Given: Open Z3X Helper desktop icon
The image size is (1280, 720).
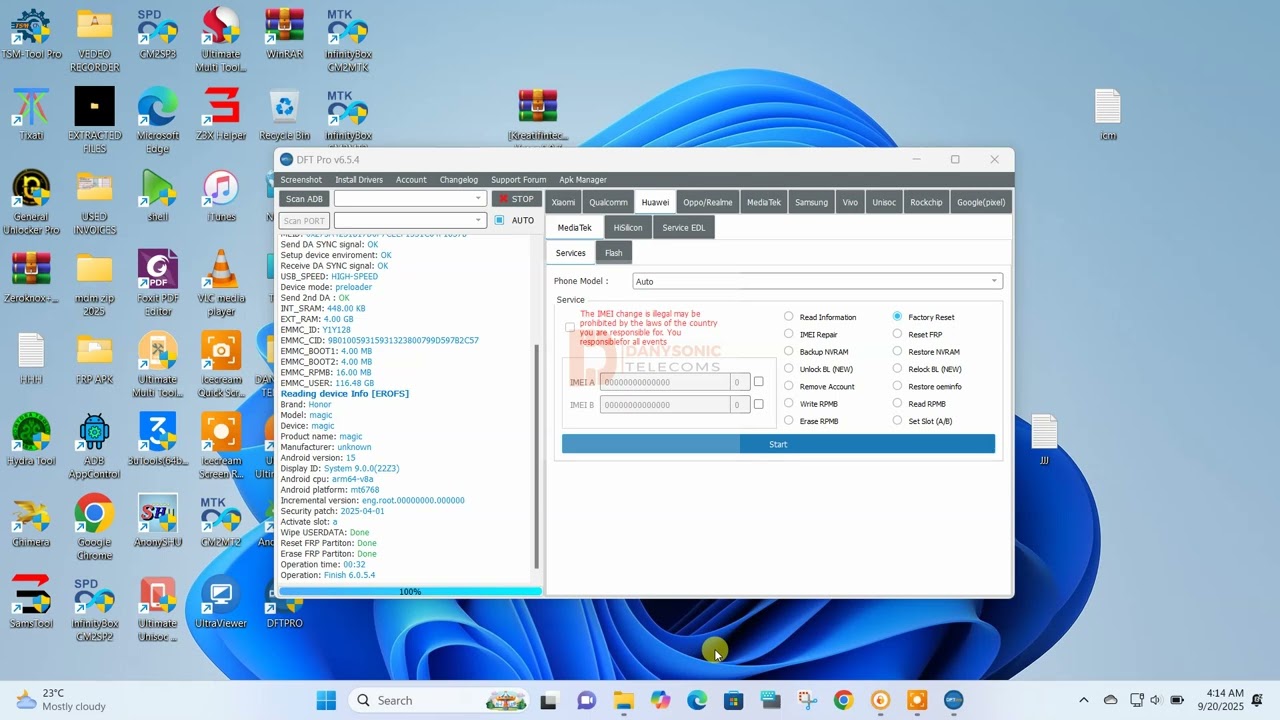Looking at the screenshot, I should [220, 114].
